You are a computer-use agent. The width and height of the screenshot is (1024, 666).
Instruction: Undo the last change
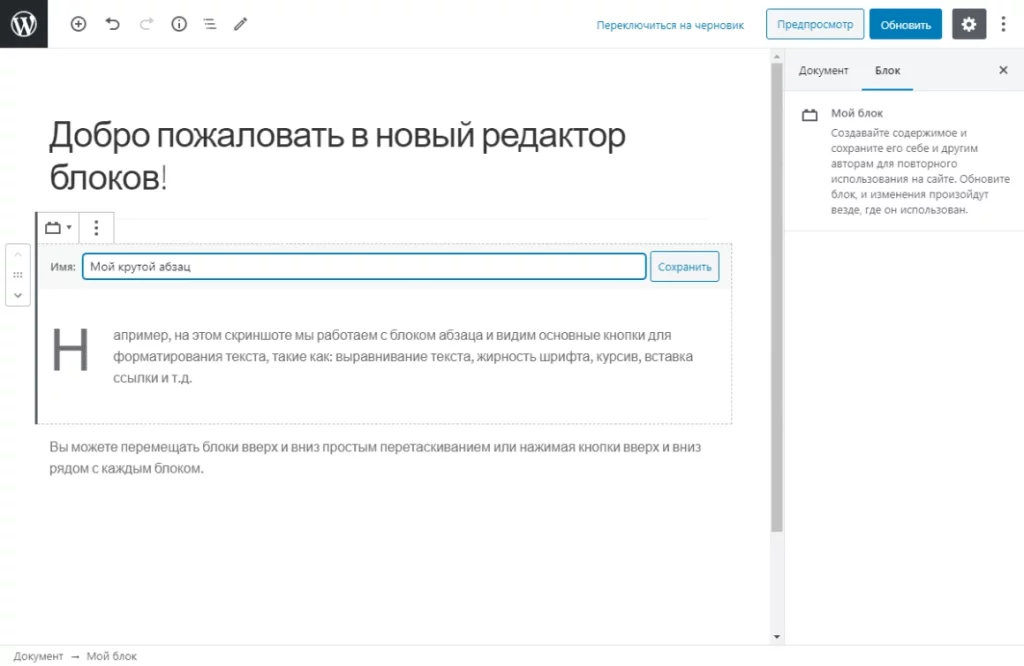pyautogui.click(x=111, y=24)
